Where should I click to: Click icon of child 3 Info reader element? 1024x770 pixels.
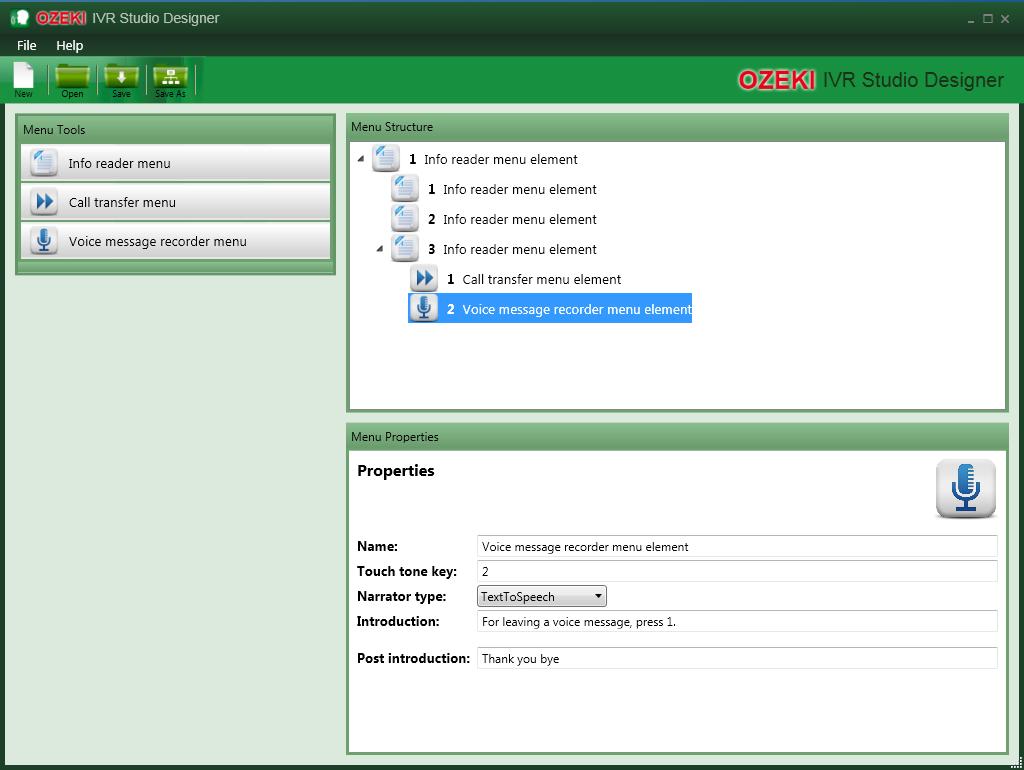(405, 249)
